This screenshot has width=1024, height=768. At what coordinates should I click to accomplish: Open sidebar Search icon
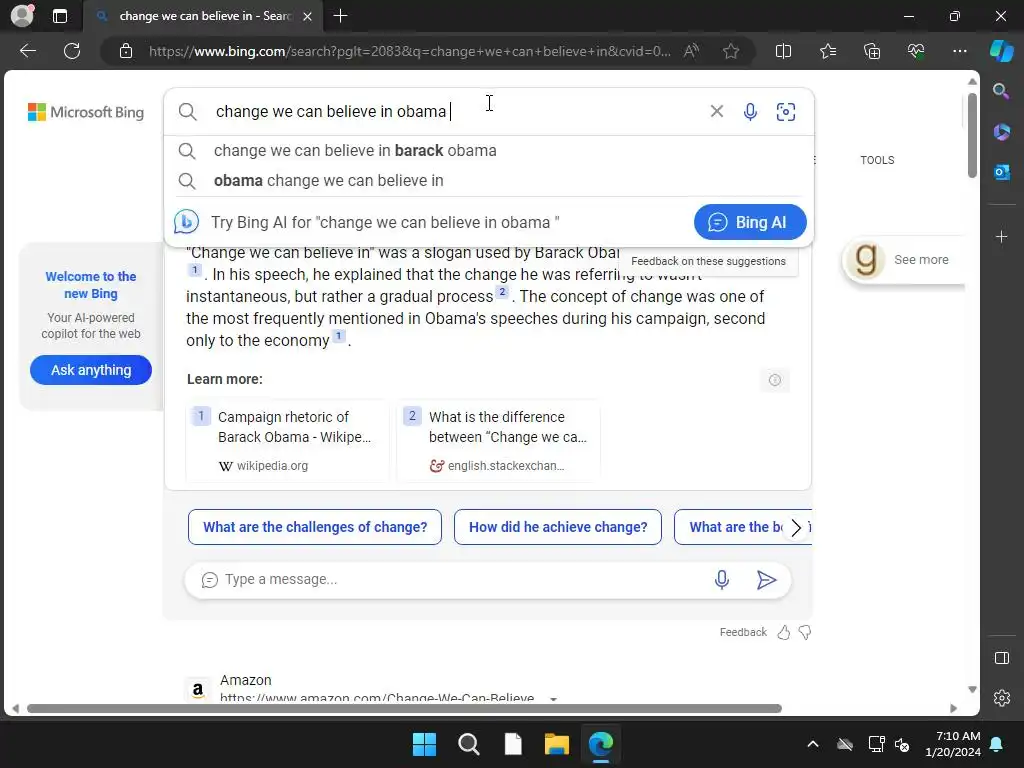(x=1000, y=91)
